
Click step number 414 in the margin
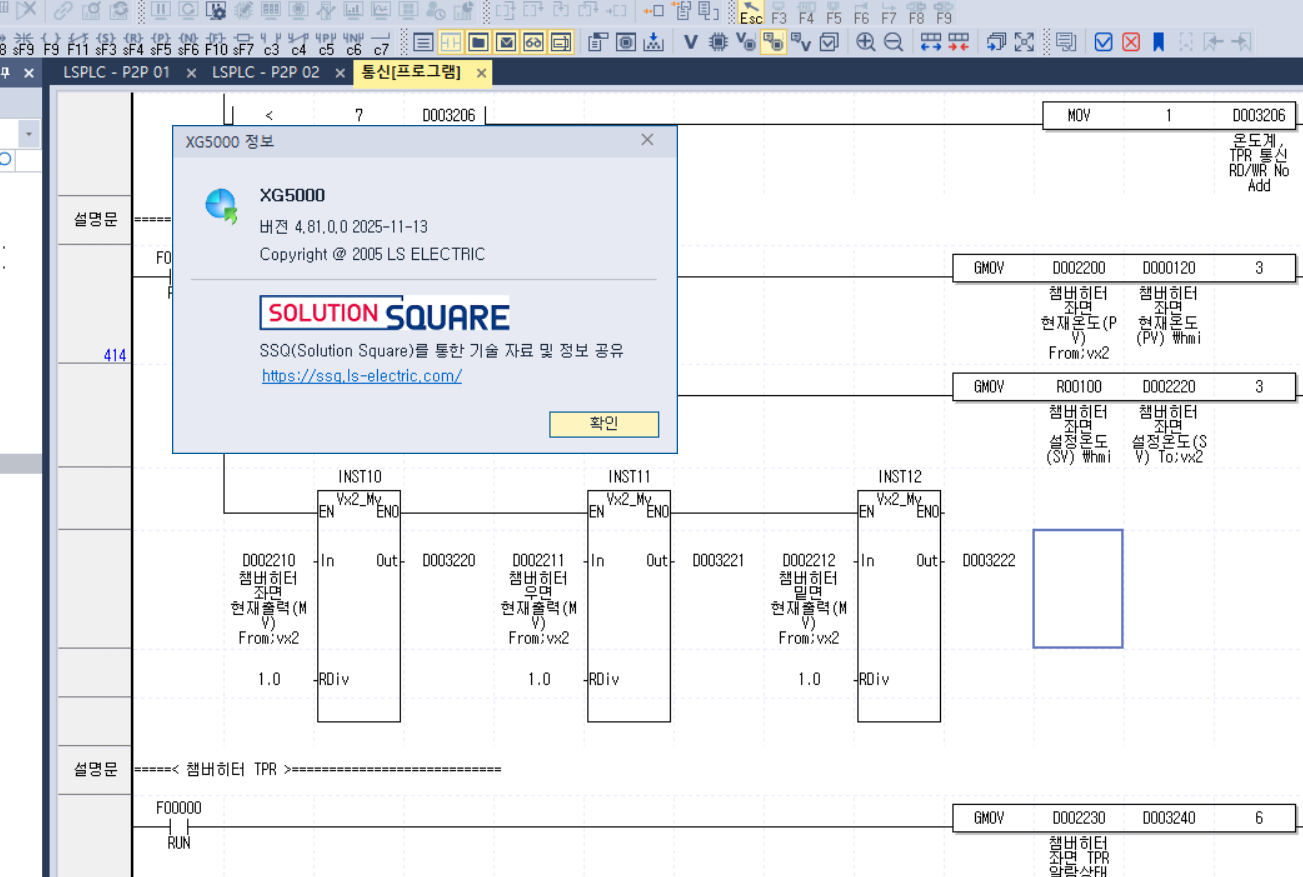point(115,355)
